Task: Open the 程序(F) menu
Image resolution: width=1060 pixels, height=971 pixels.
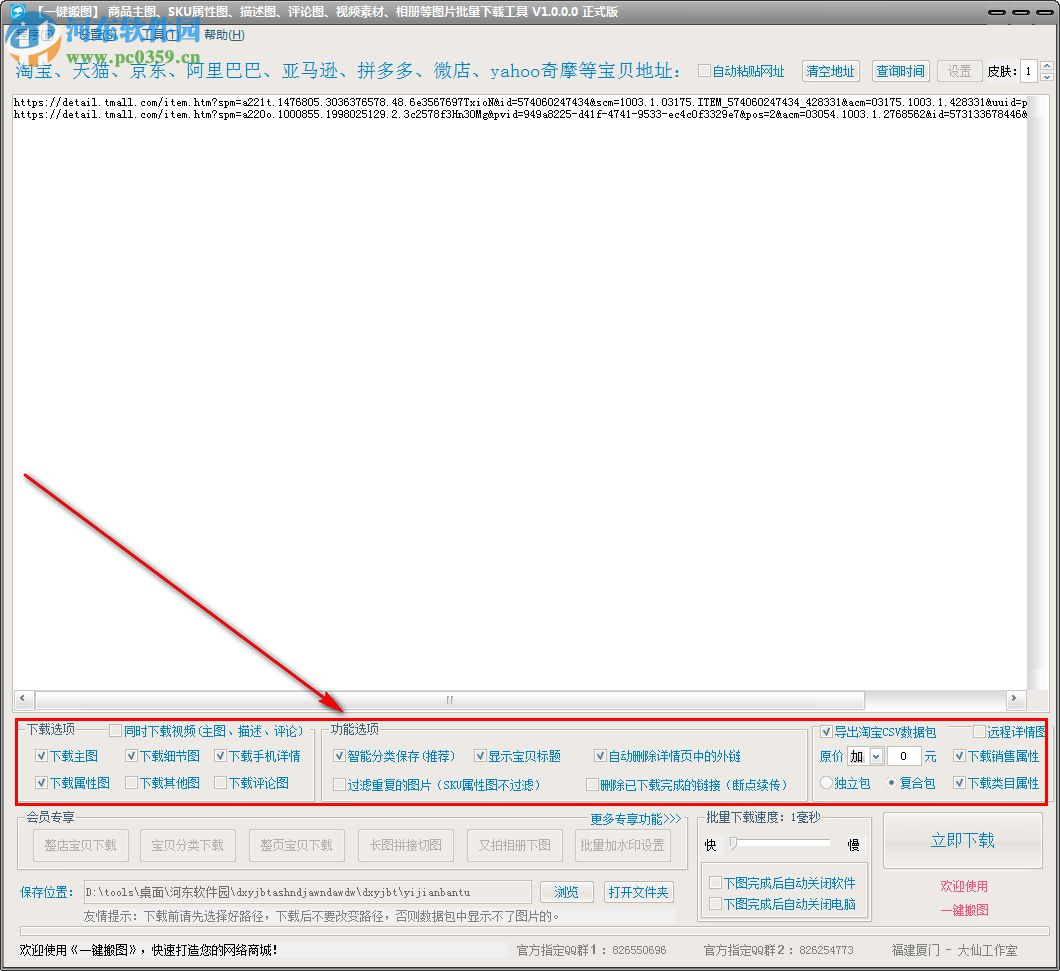Action: pos(35,34)
